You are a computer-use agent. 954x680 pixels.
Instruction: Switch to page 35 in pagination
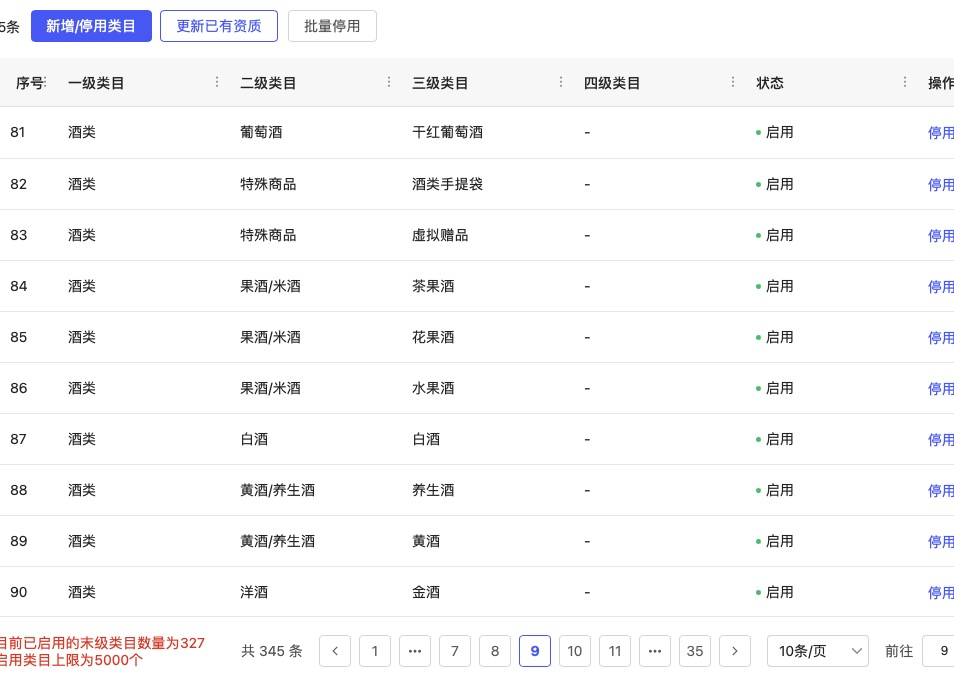[x=695, y=651]
